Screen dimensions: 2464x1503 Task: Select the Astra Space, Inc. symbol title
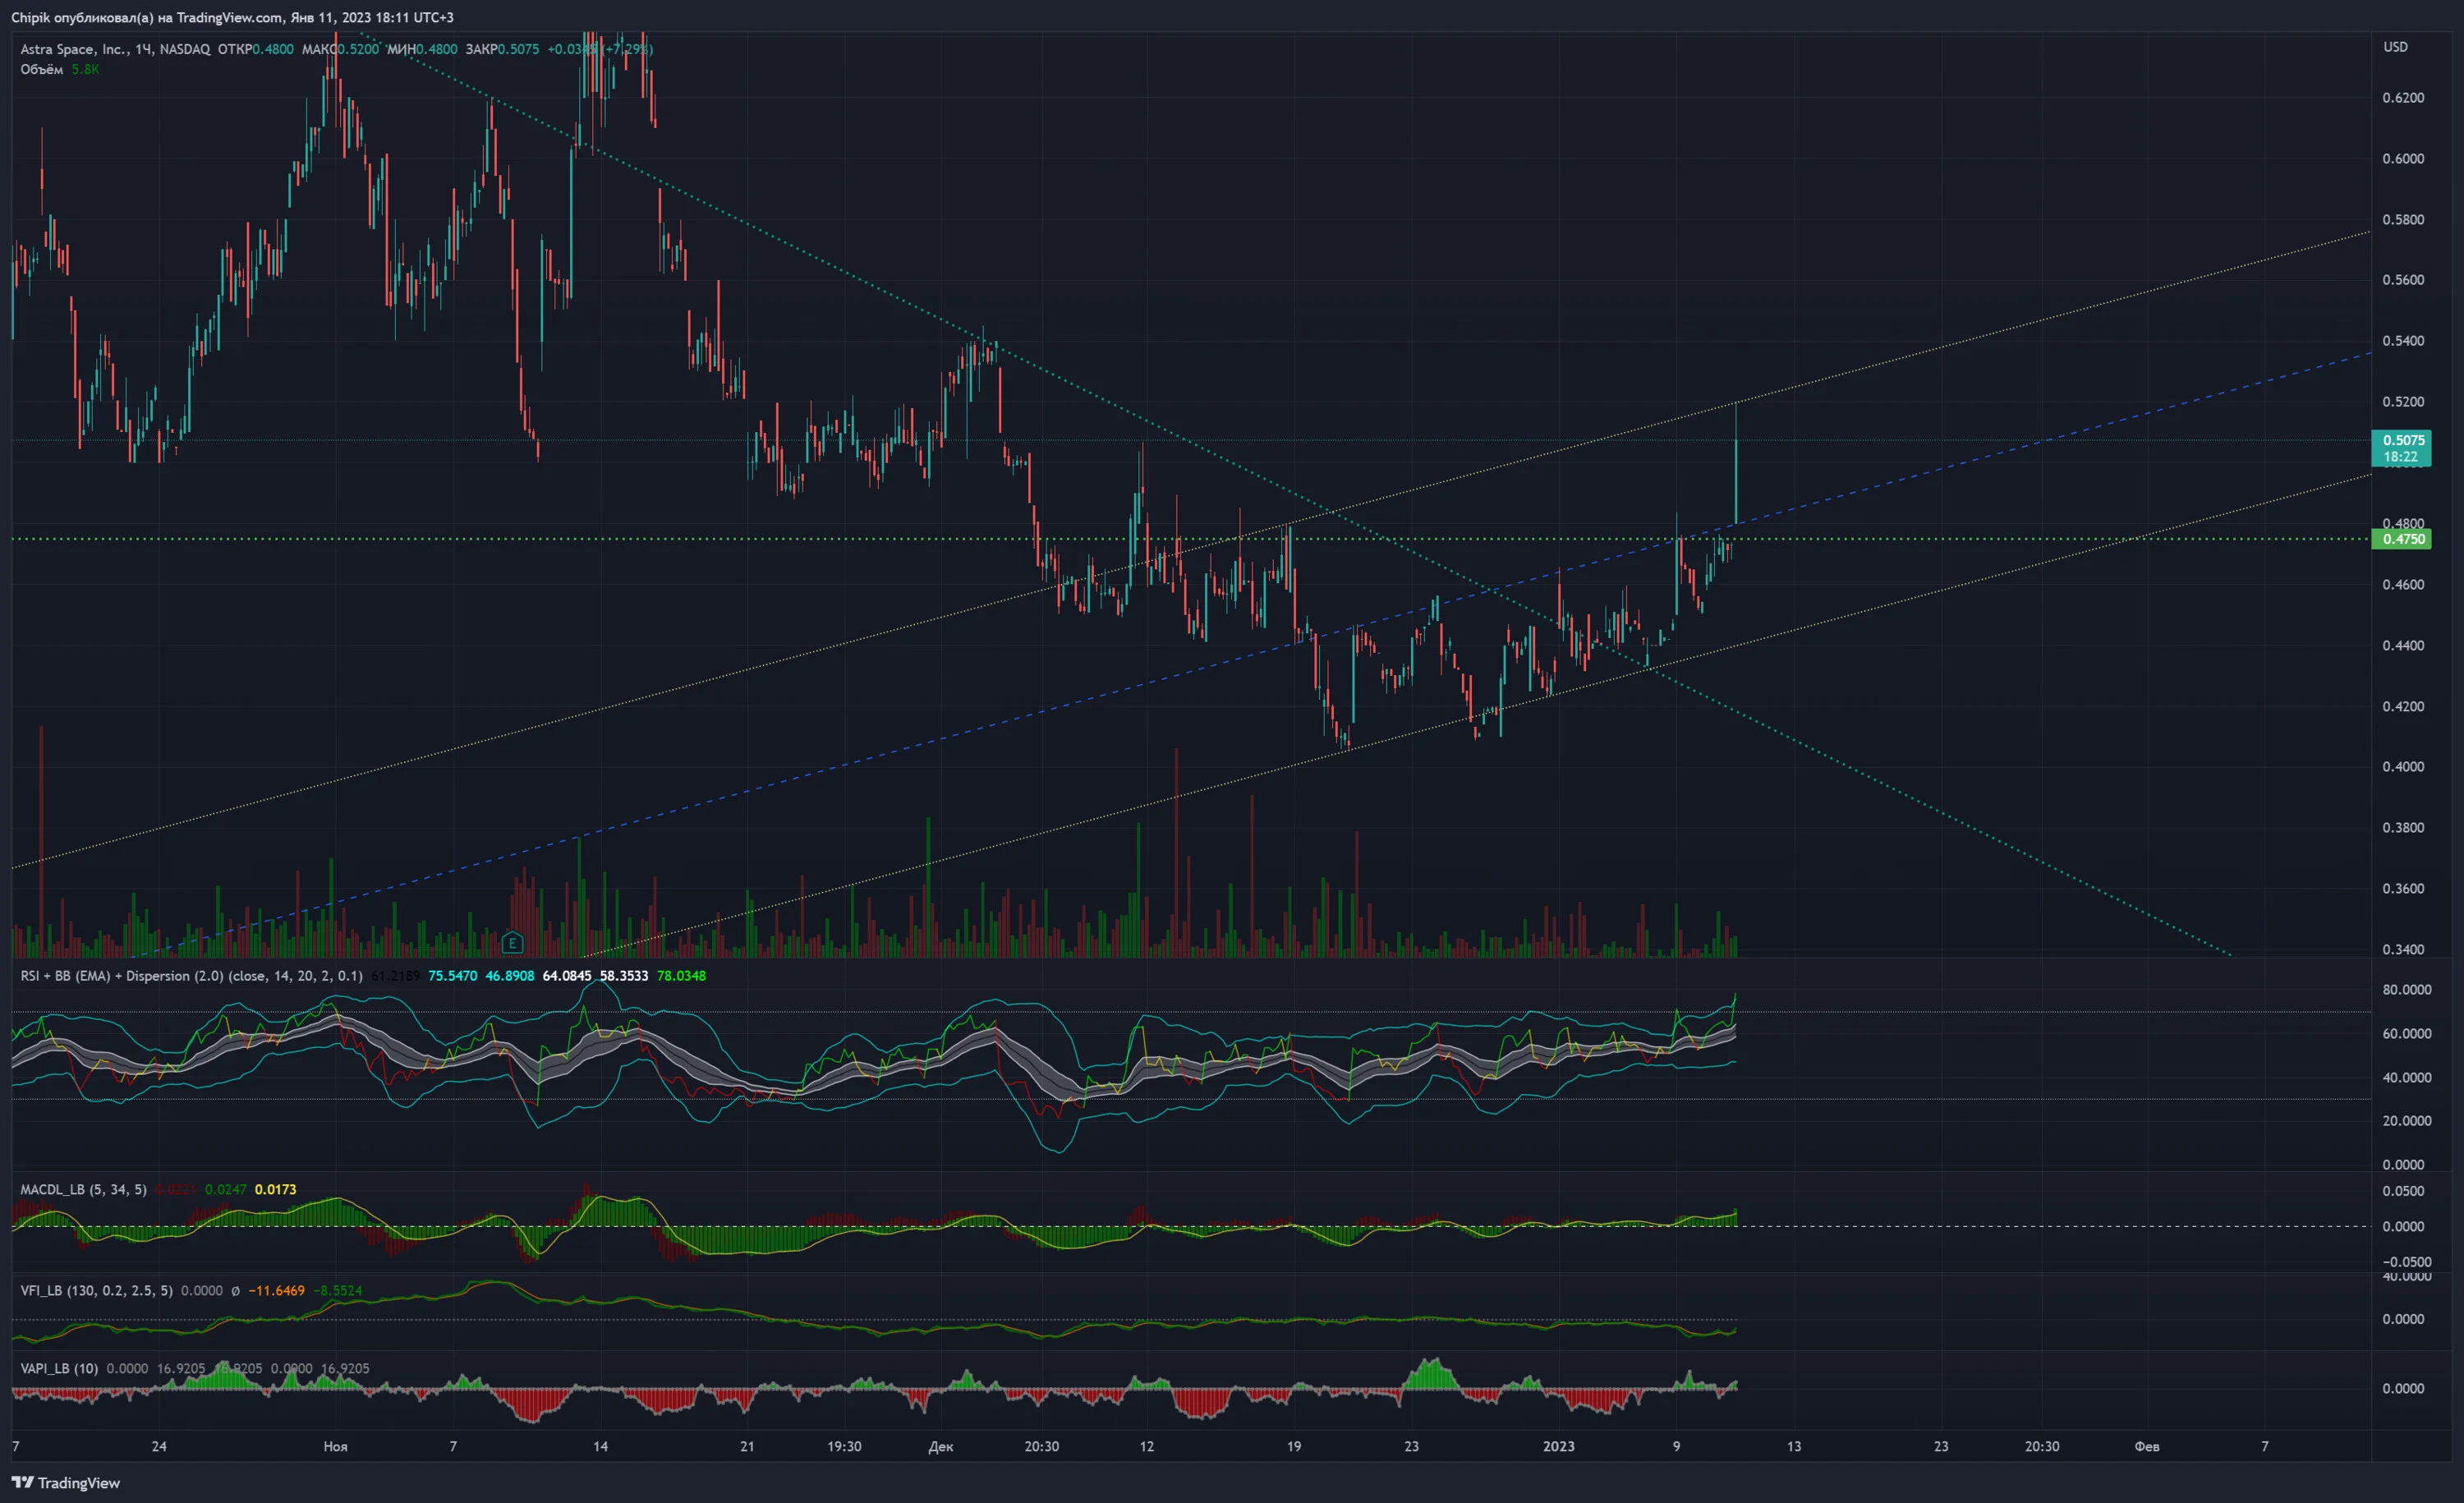point(76,49)
